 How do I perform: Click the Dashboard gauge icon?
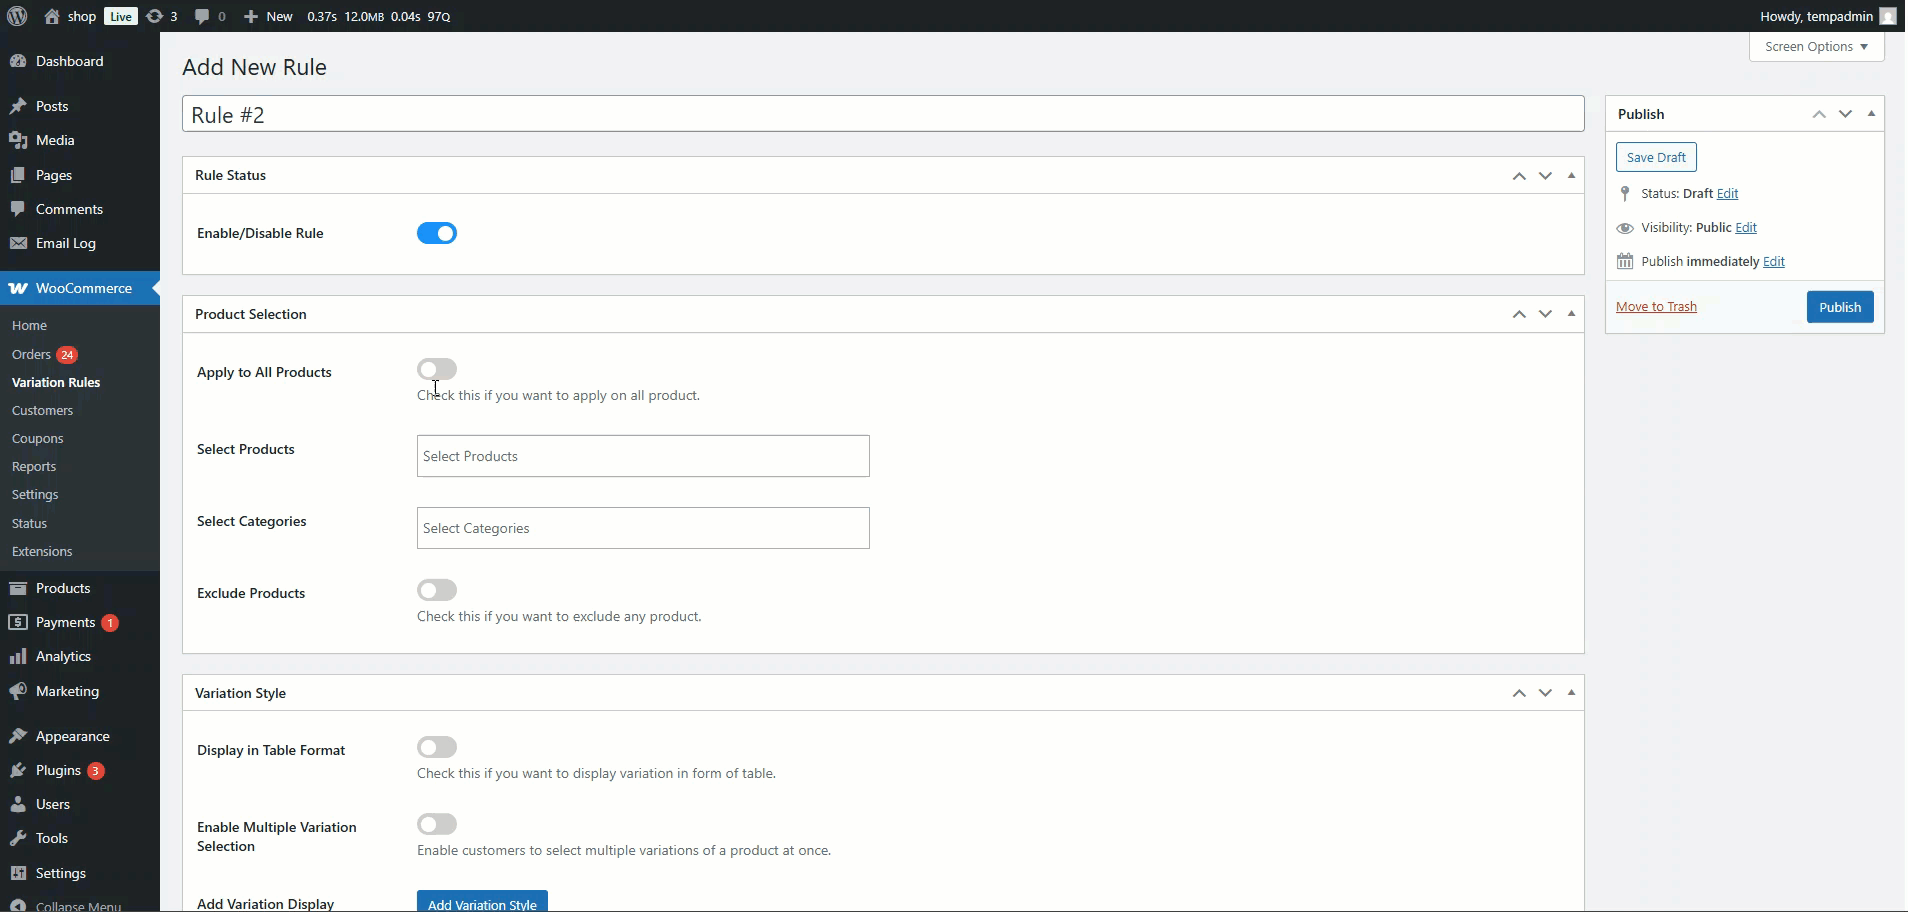pyautogui.click(x=18, y=61)
